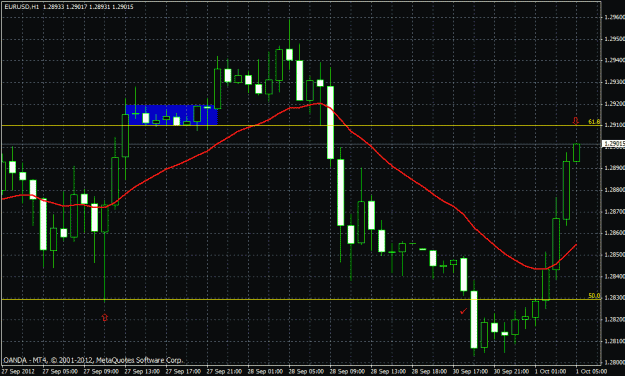This screenshot has height=376, width=625.
Task: Click the 27 Sep 21:00 time label
Action: tap(223, 371)
